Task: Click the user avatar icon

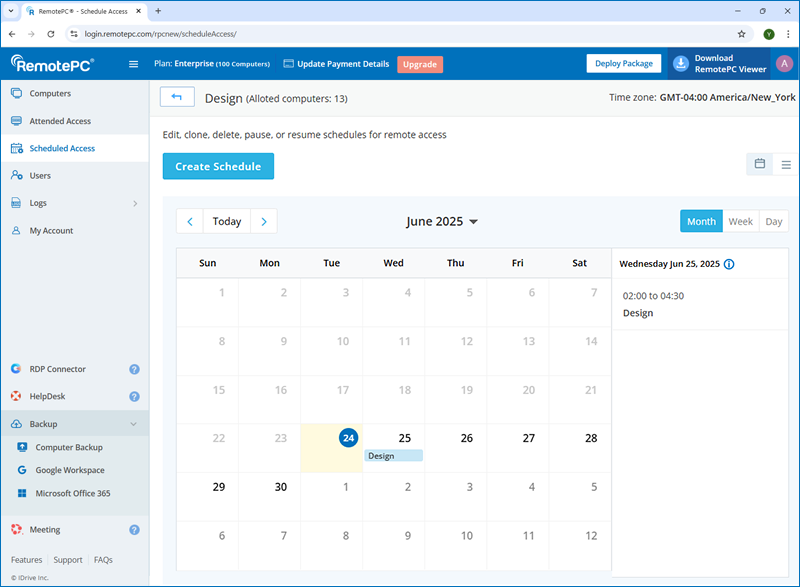Action: [x=784, y=64]
